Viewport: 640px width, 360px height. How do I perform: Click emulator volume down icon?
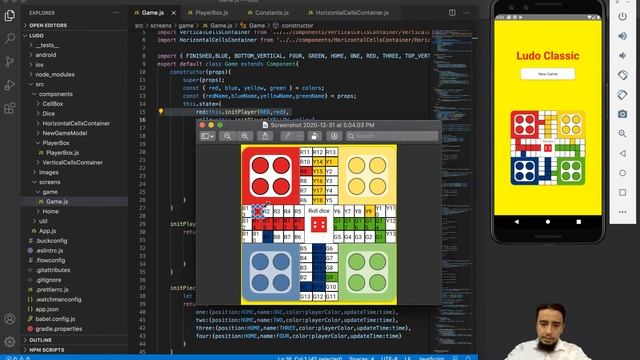tap(622, 56)
